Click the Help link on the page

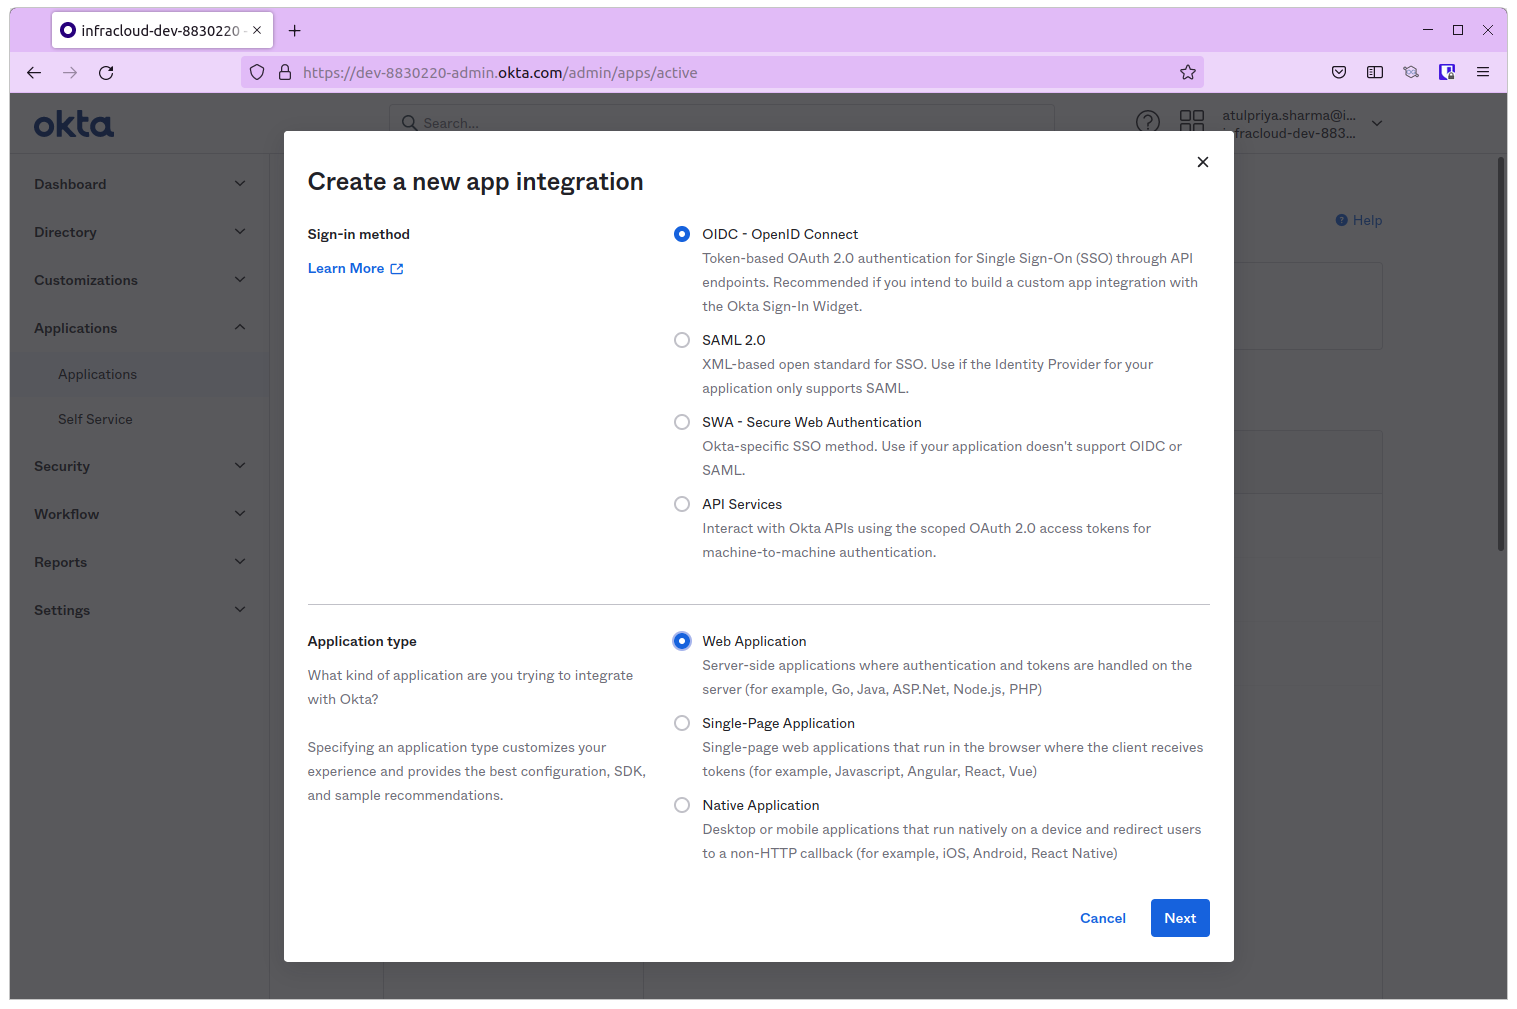point(1359,220)
